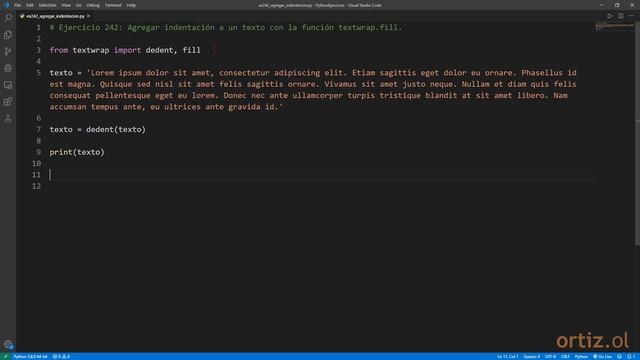The width and height of the screenshot is (640, 360).
Task: Click the 'import' keyword on line 3
Action: pos(127,50)
